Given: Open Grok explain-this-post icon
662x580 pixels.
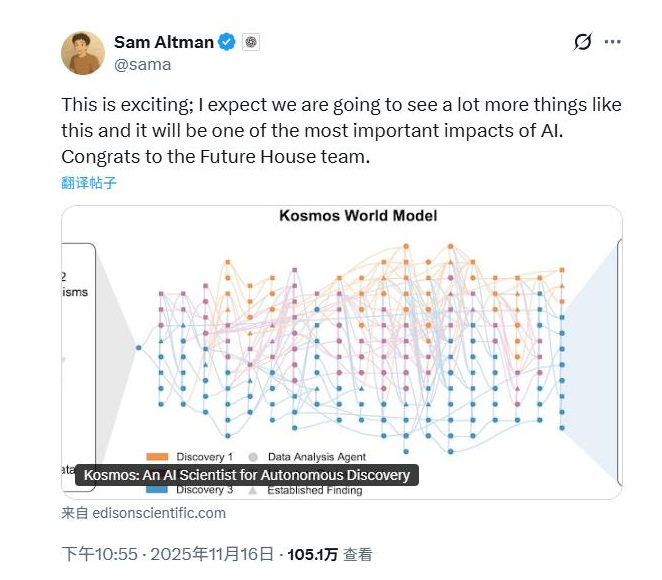Looking at the screenshot, I should coord(582,42).
